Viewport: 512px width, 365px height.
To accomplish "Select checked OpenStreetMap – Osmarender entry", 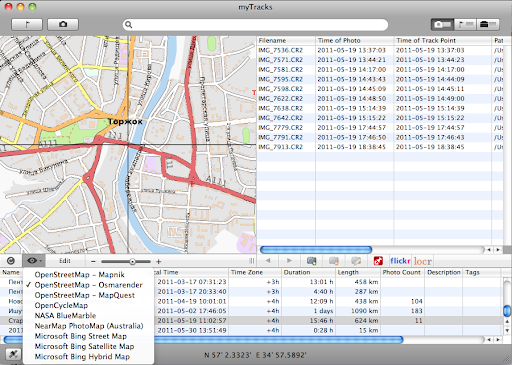I will click(x=88, y=285).
